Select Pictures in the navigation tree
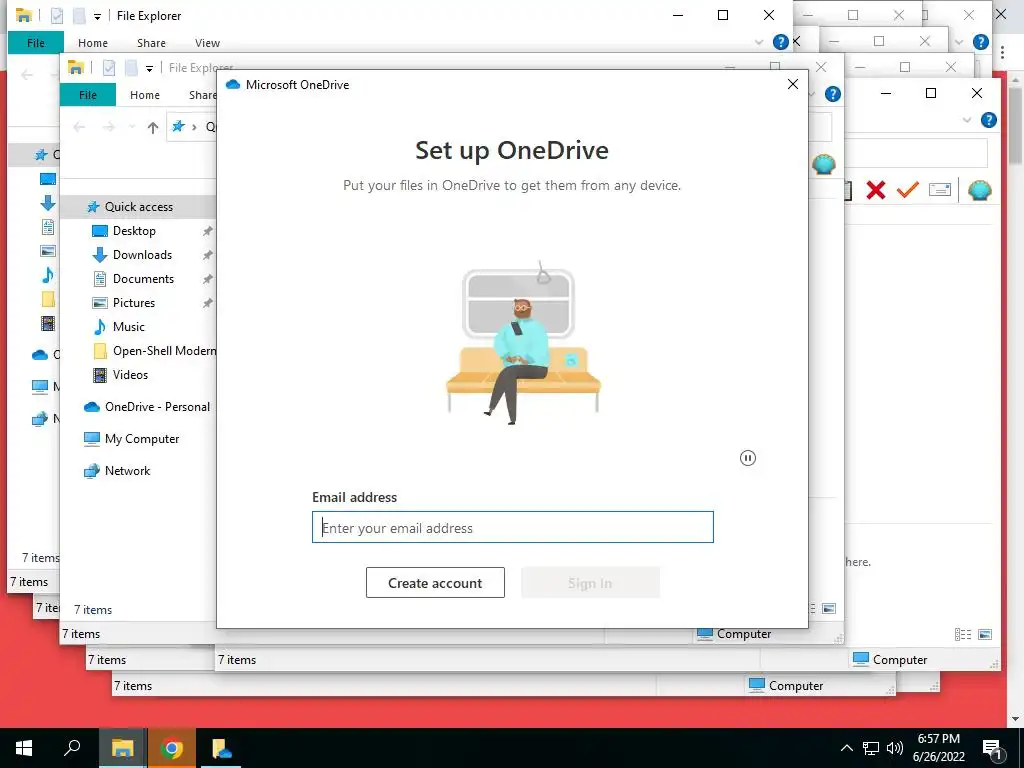This screenshot has height=768, width=1024. pos(133,302)
